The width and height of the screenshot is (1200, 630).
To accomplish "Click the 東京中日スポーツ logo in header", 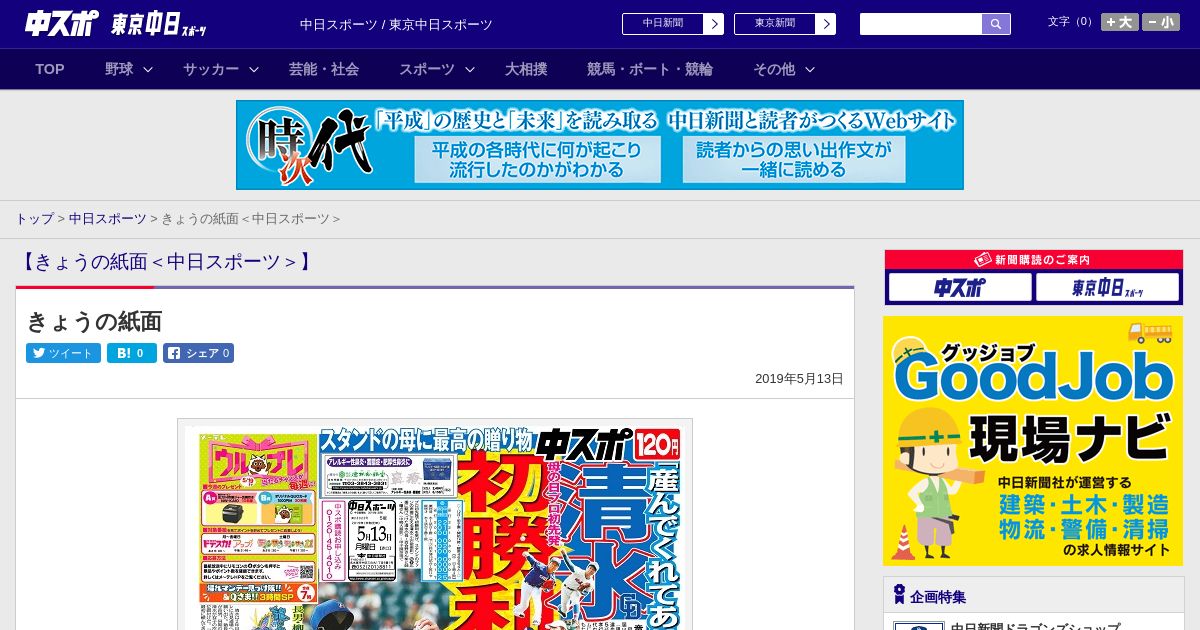I will click(x=159, y=24).
